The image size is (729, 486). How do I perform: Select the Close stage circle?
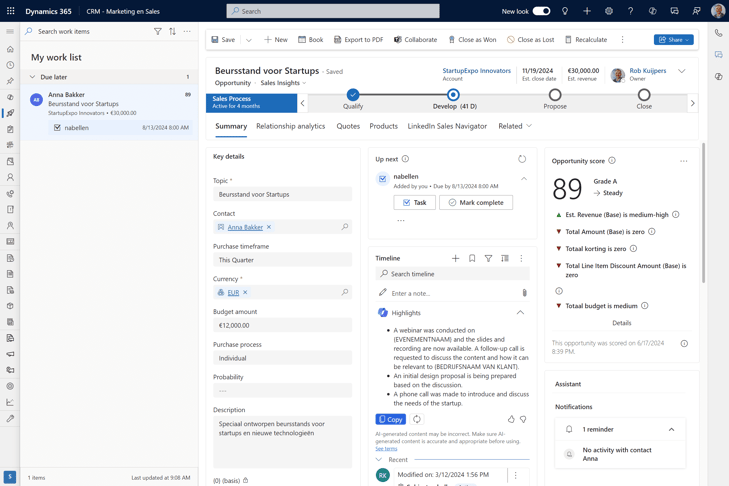coord(644,95)
